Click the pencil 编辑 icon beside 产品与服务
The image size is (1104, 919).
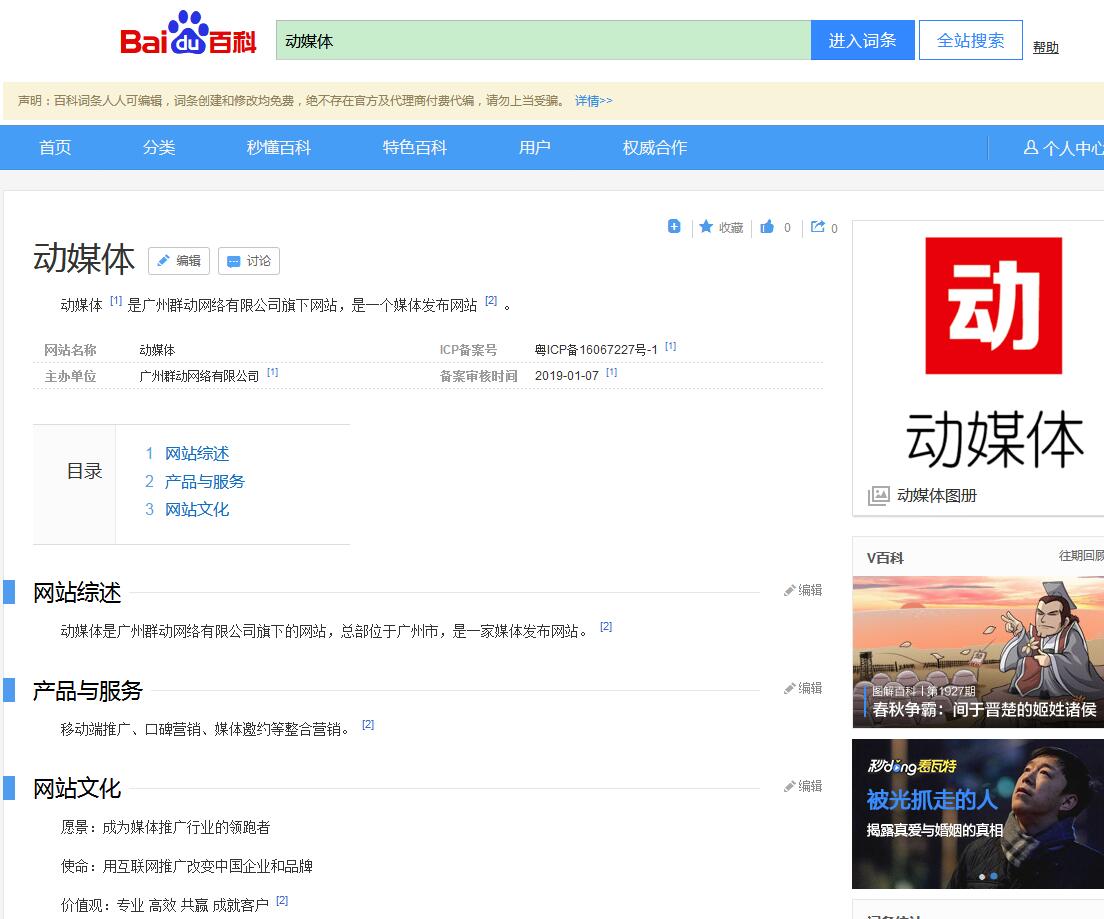click(789, 688)
